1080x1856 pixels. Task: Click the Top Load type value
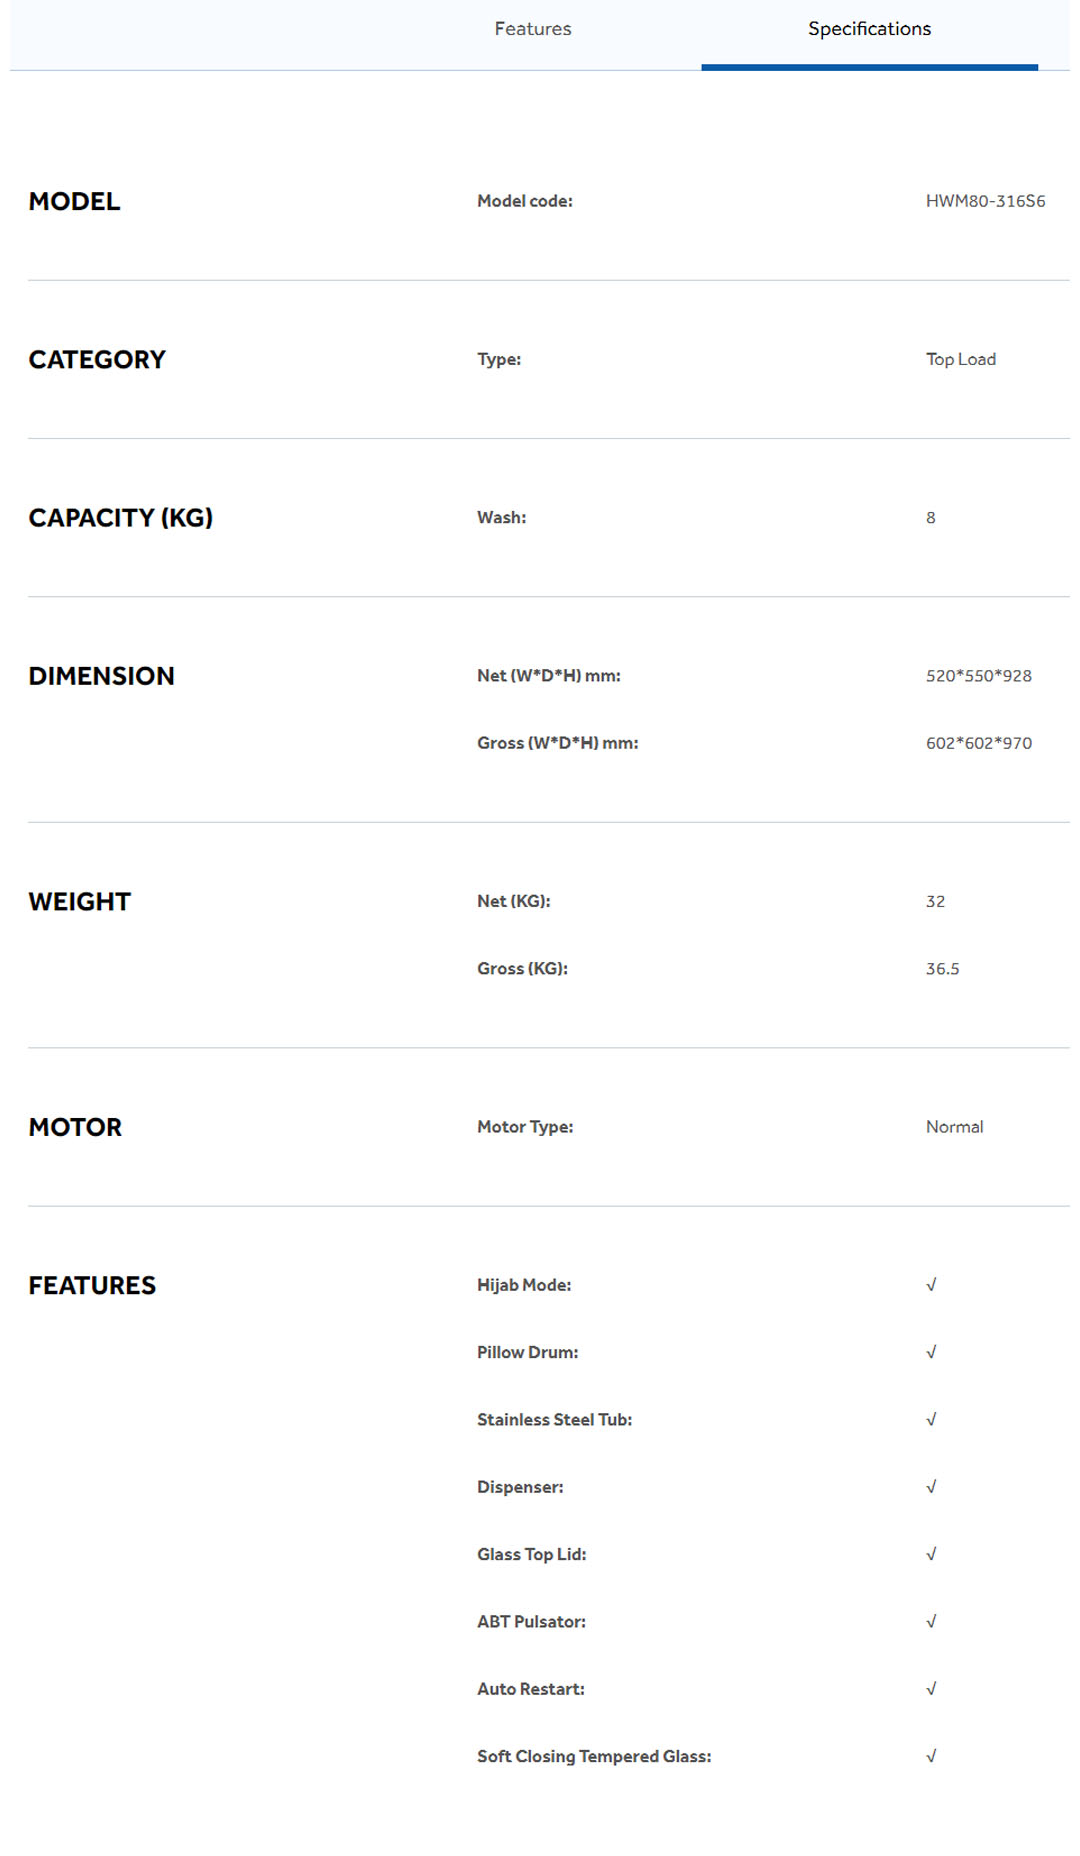point(960,359)
